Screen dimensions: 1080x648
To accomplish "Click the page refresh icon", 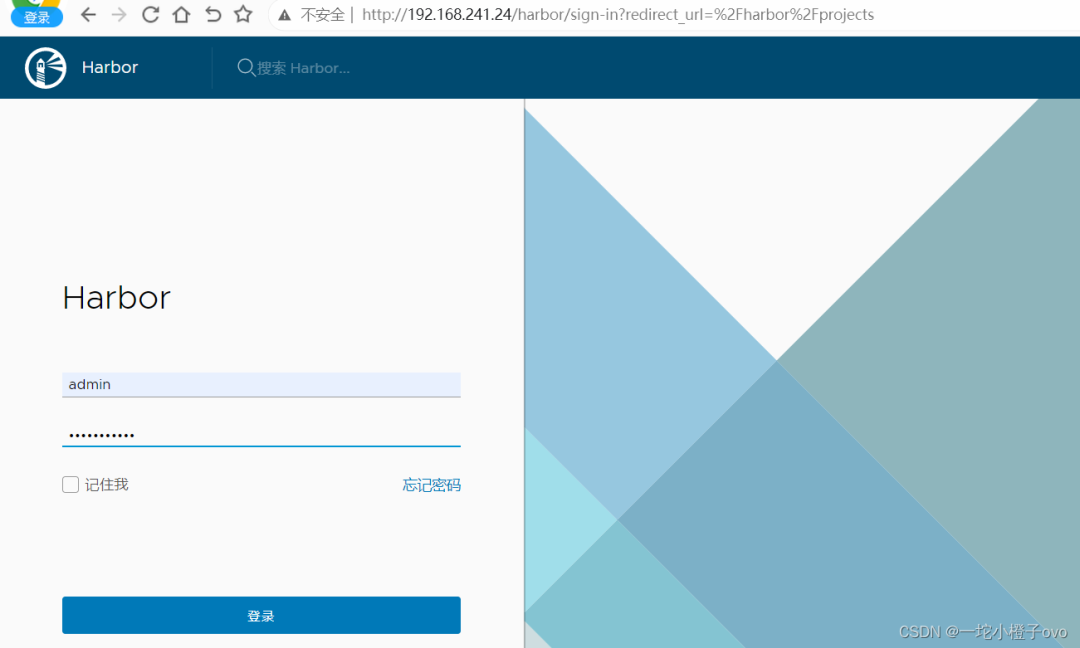I will point(151,15).
